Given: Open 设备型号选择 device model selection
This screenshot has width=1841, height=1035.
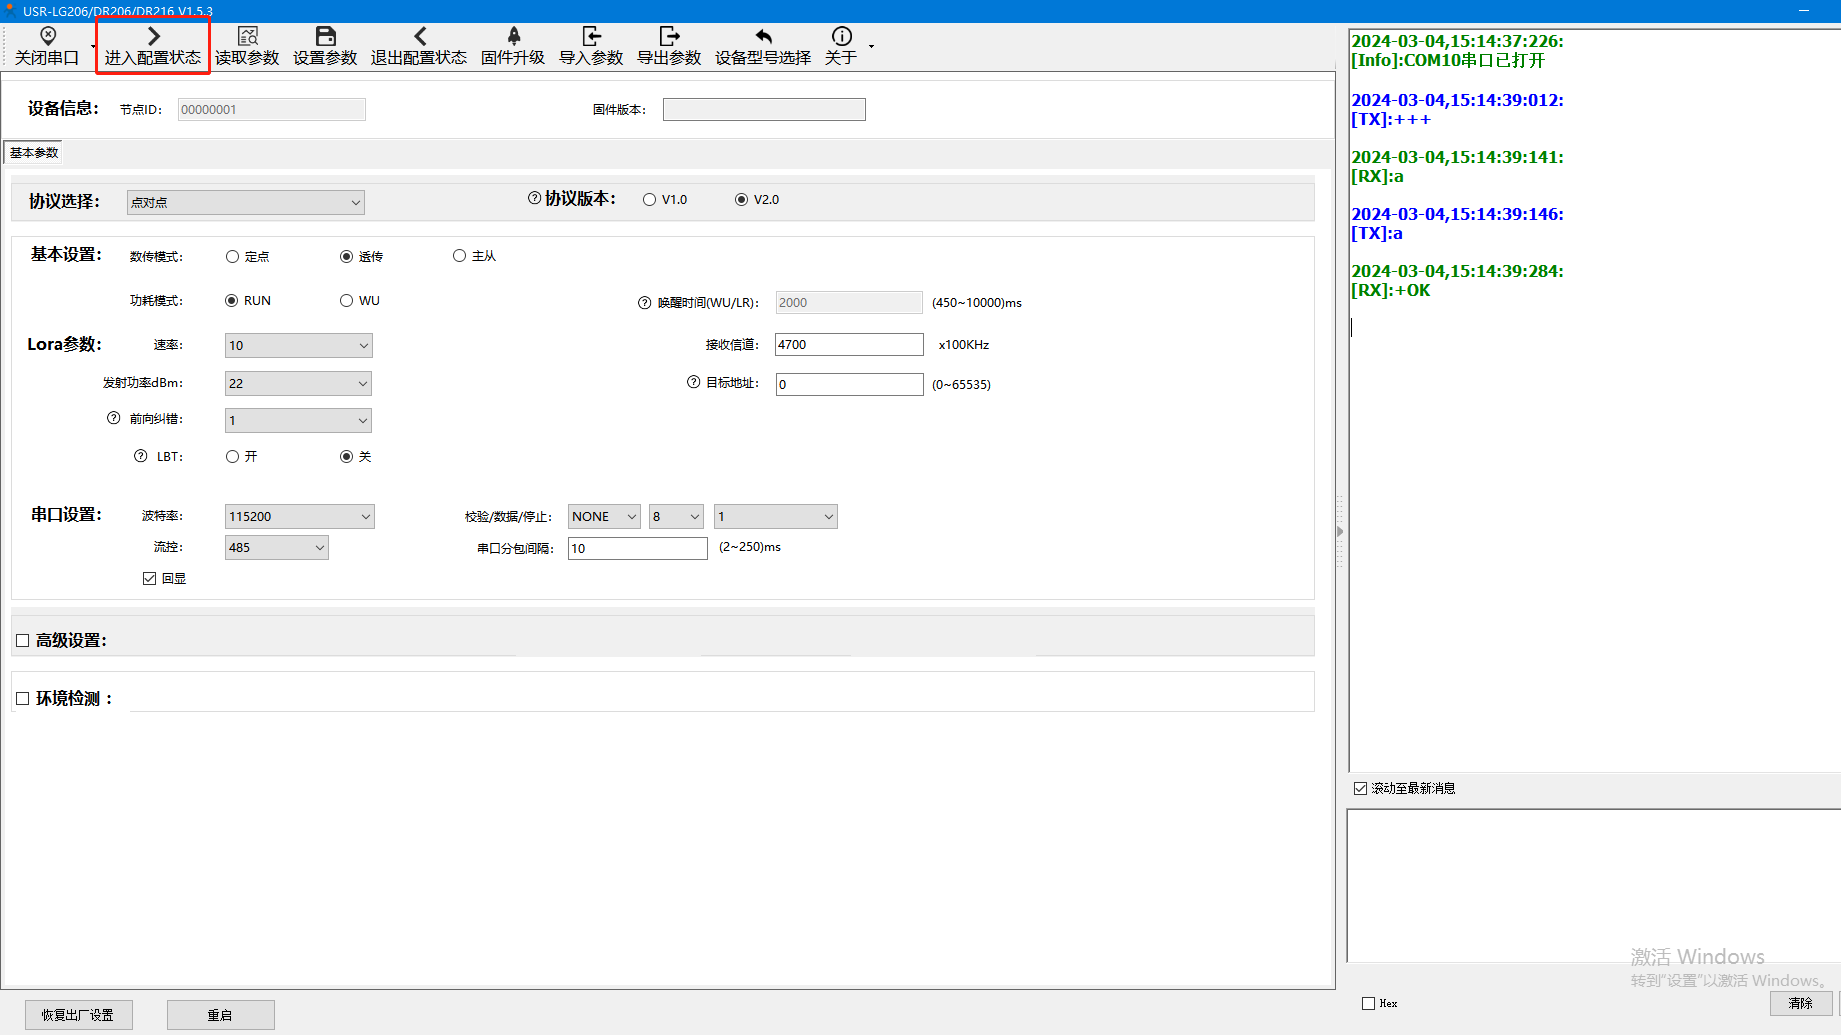Looking at the screenshot, I should 763,47.
